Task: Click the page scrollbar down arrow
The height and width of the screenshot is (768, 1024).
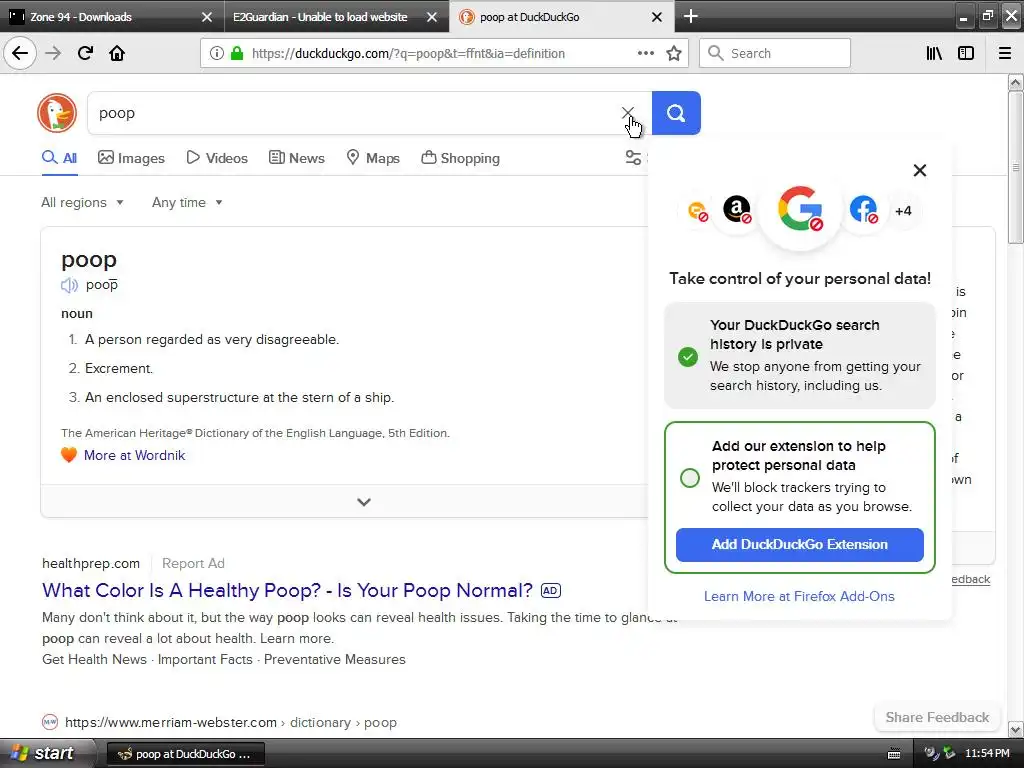Action: [x=1015, y=729]
